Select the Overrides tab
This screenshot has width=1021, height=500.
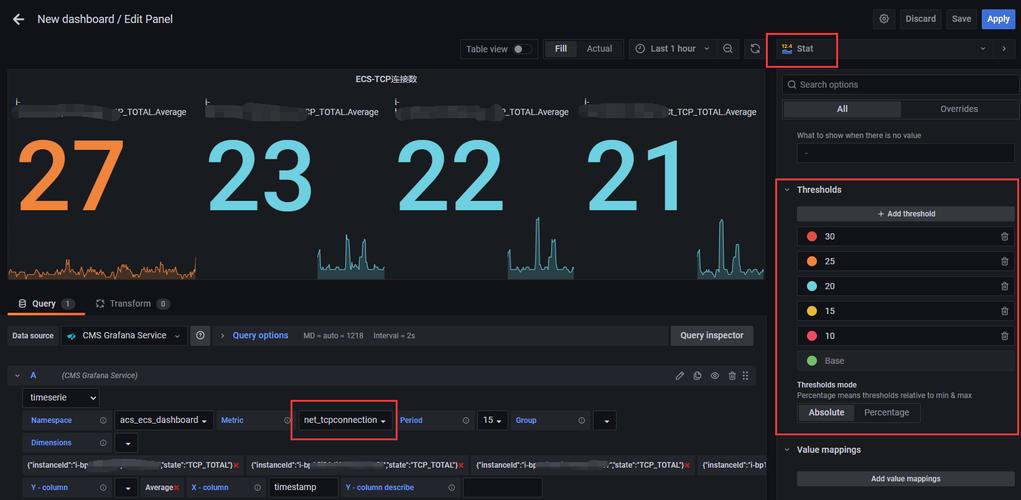click(x=959, y=109)
